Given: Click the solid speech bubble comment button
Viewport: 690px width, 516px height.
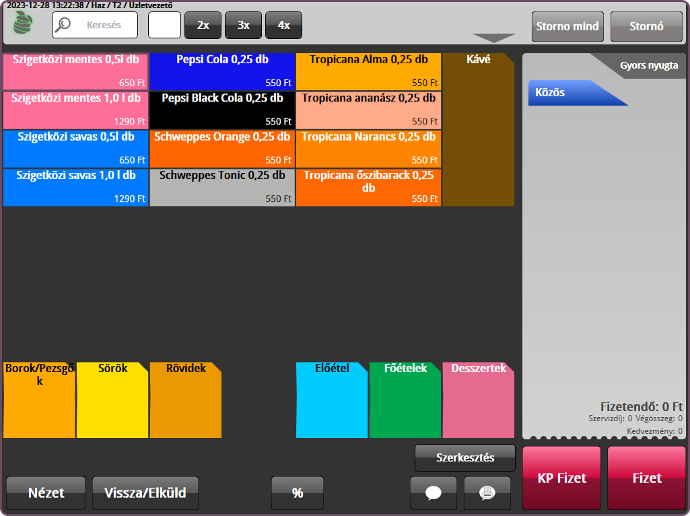Looking at the screenshot, I should 433,493.
